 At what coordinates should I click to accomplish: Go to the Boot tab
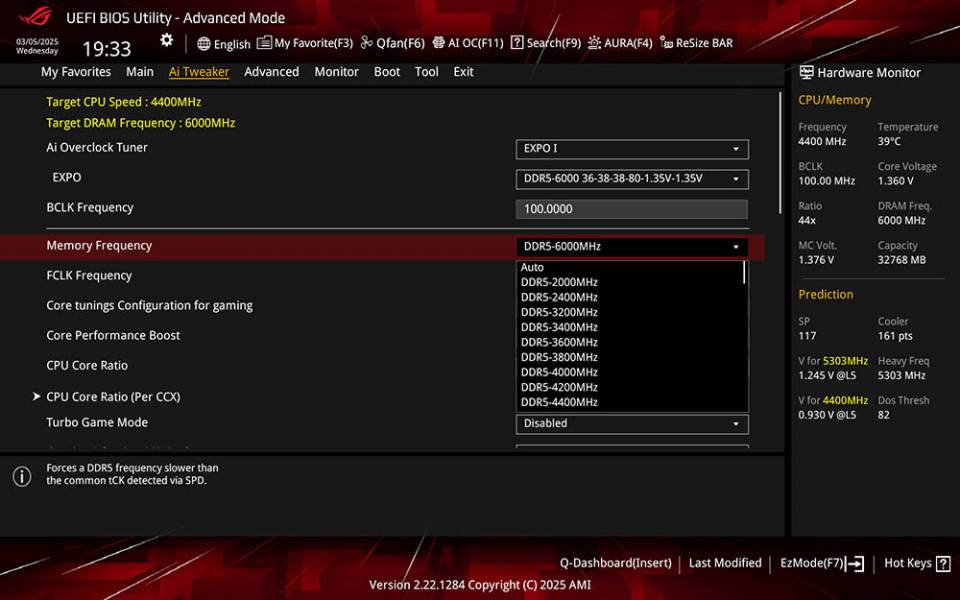pos(387,72)
